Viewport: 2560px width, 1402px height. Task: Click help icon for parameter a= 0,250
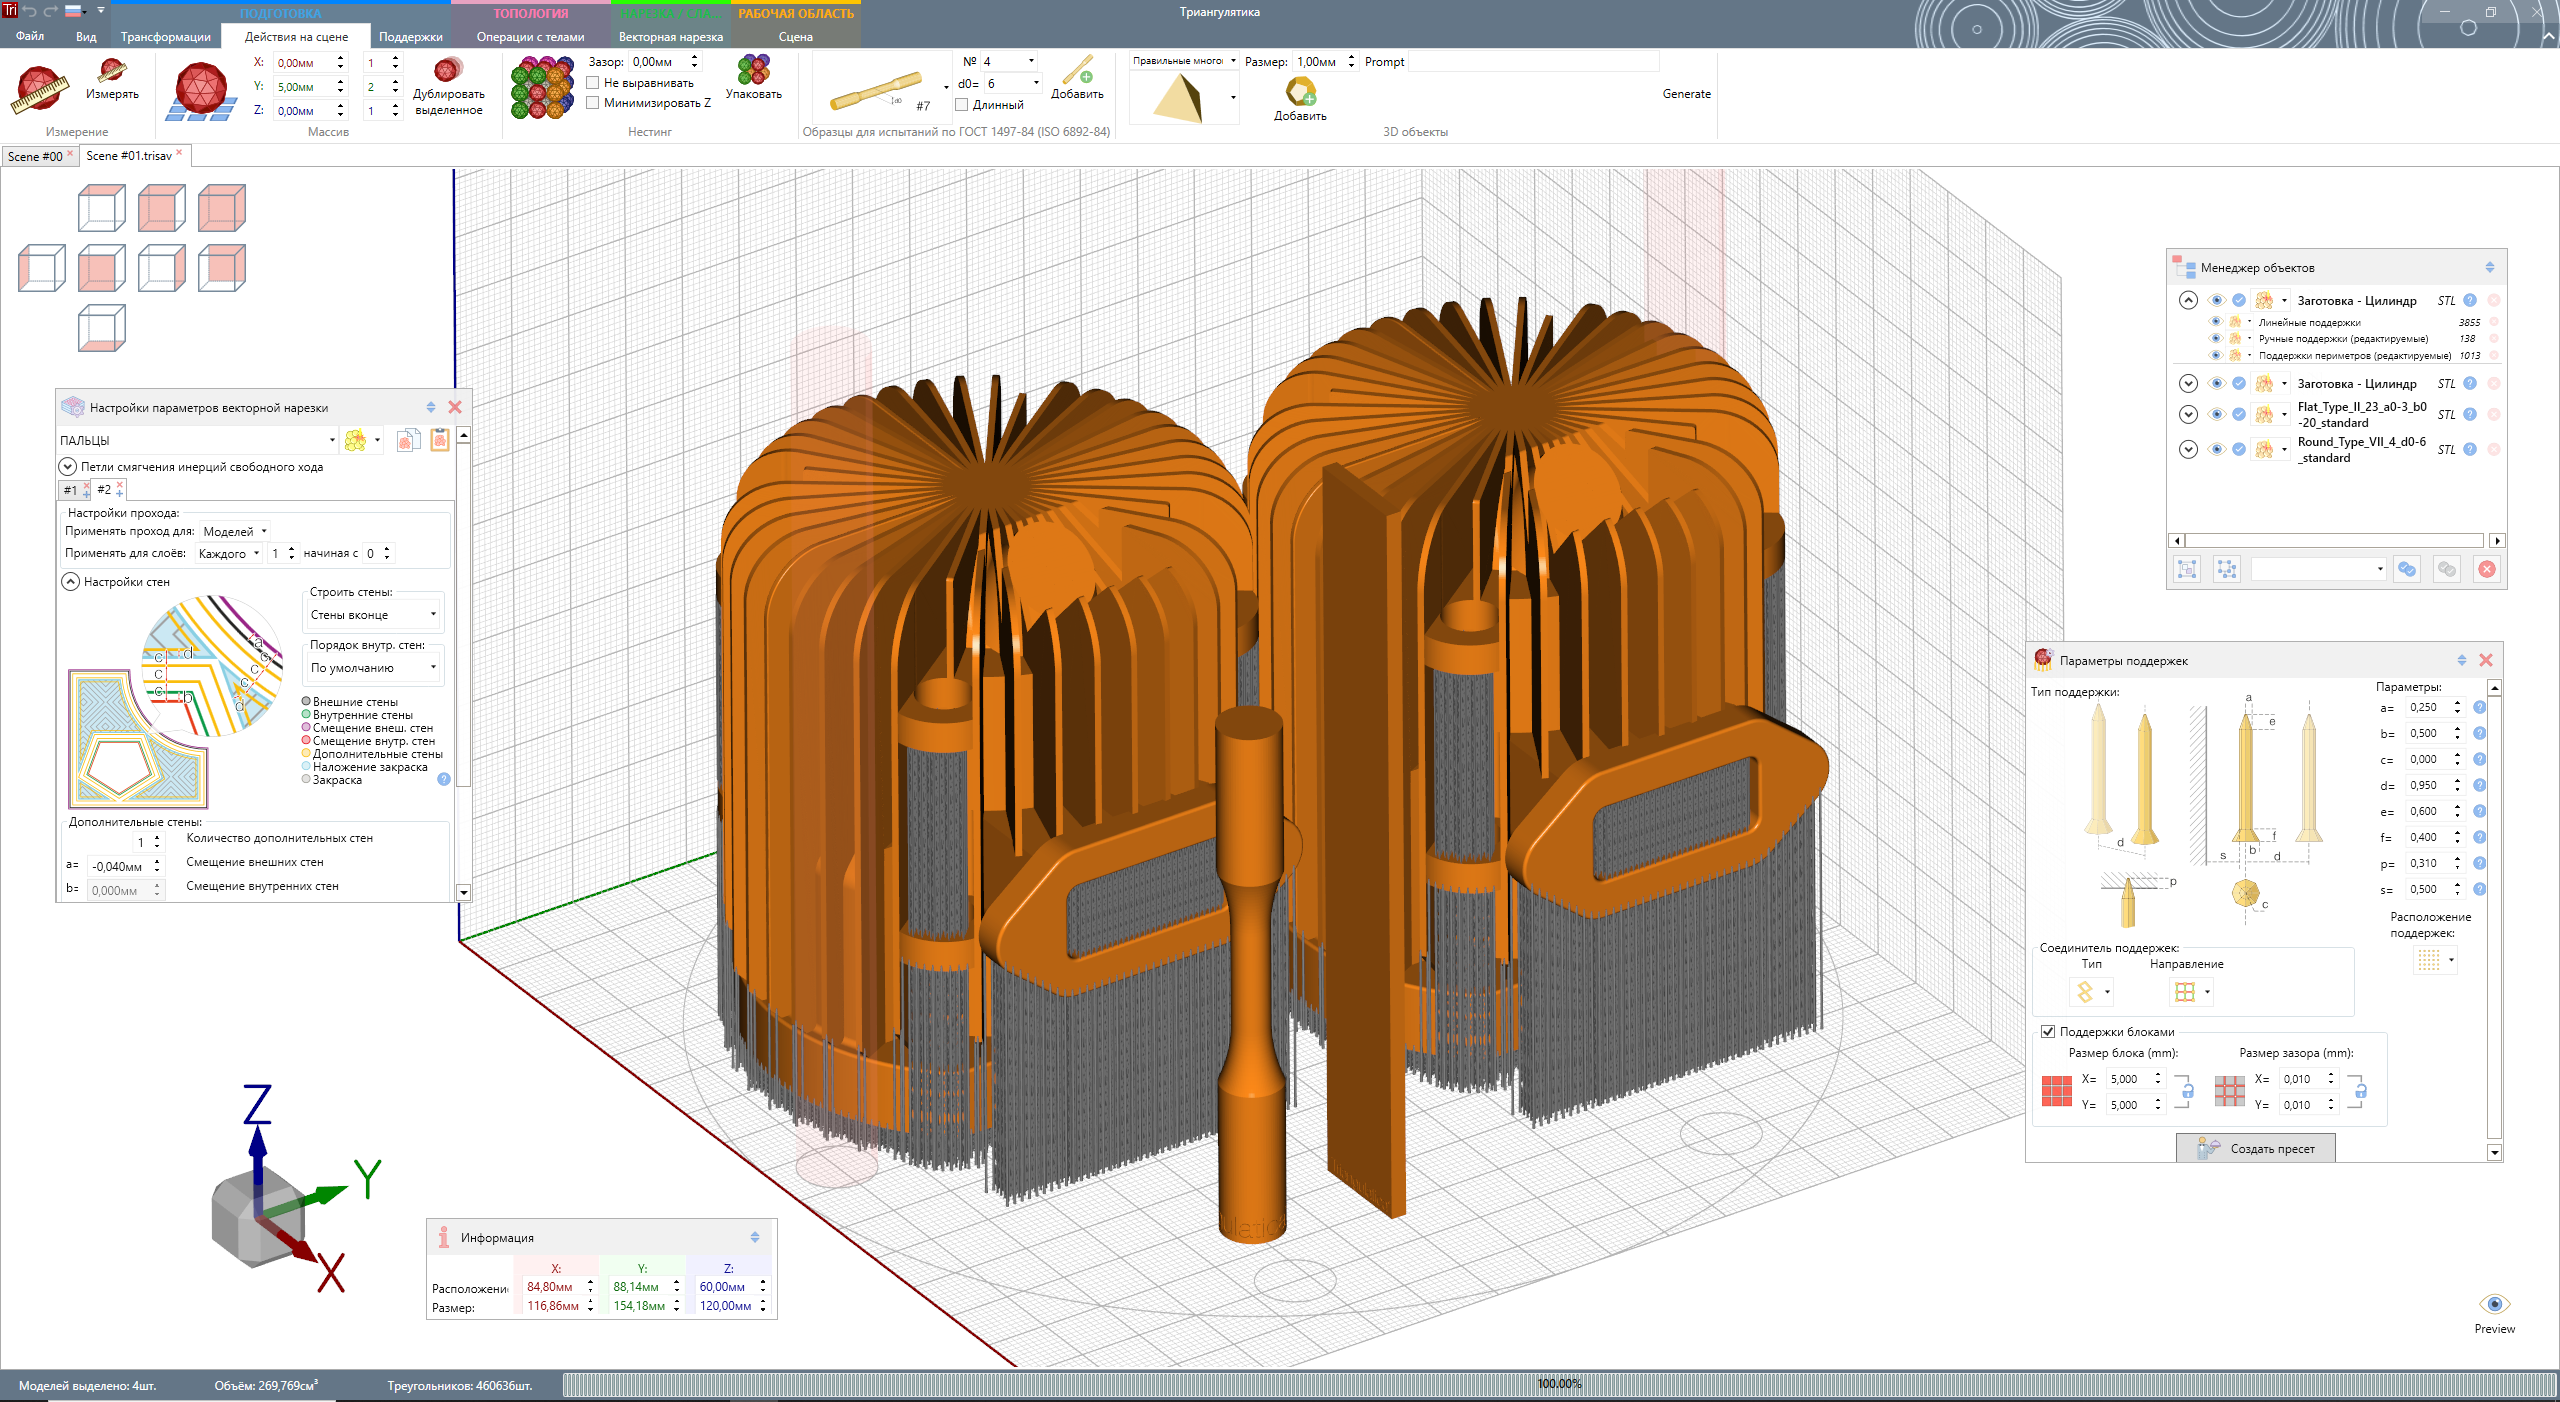pyautogui.click(x=2480, y=707)
